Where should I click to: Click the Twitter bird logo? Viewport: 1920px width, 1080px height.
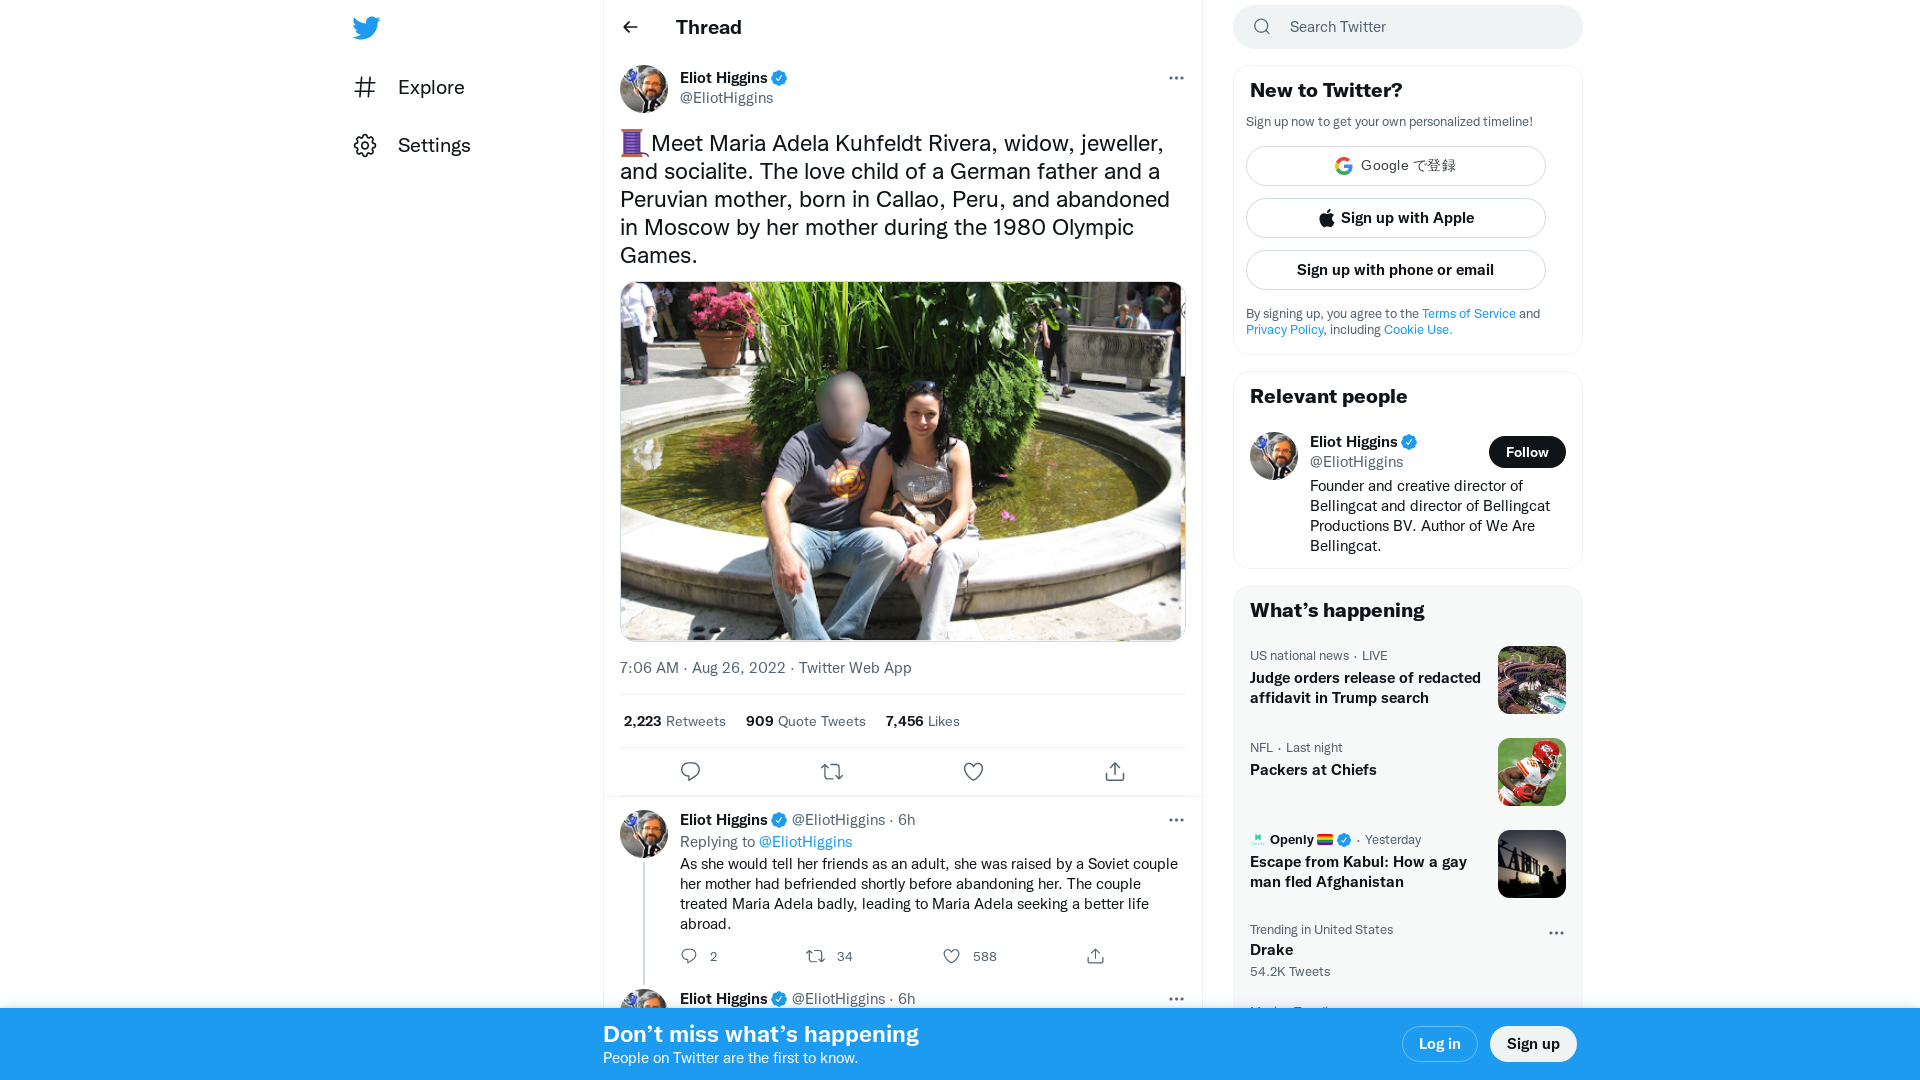click(x=366, y=28)
